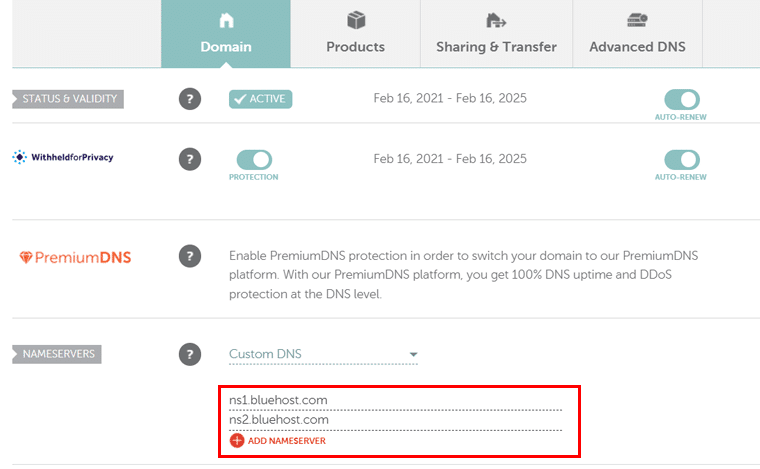Toggle domain Auto-Renew switch in Status row
Viewport: 760px width, 469px height.
(x=681, y=100)
